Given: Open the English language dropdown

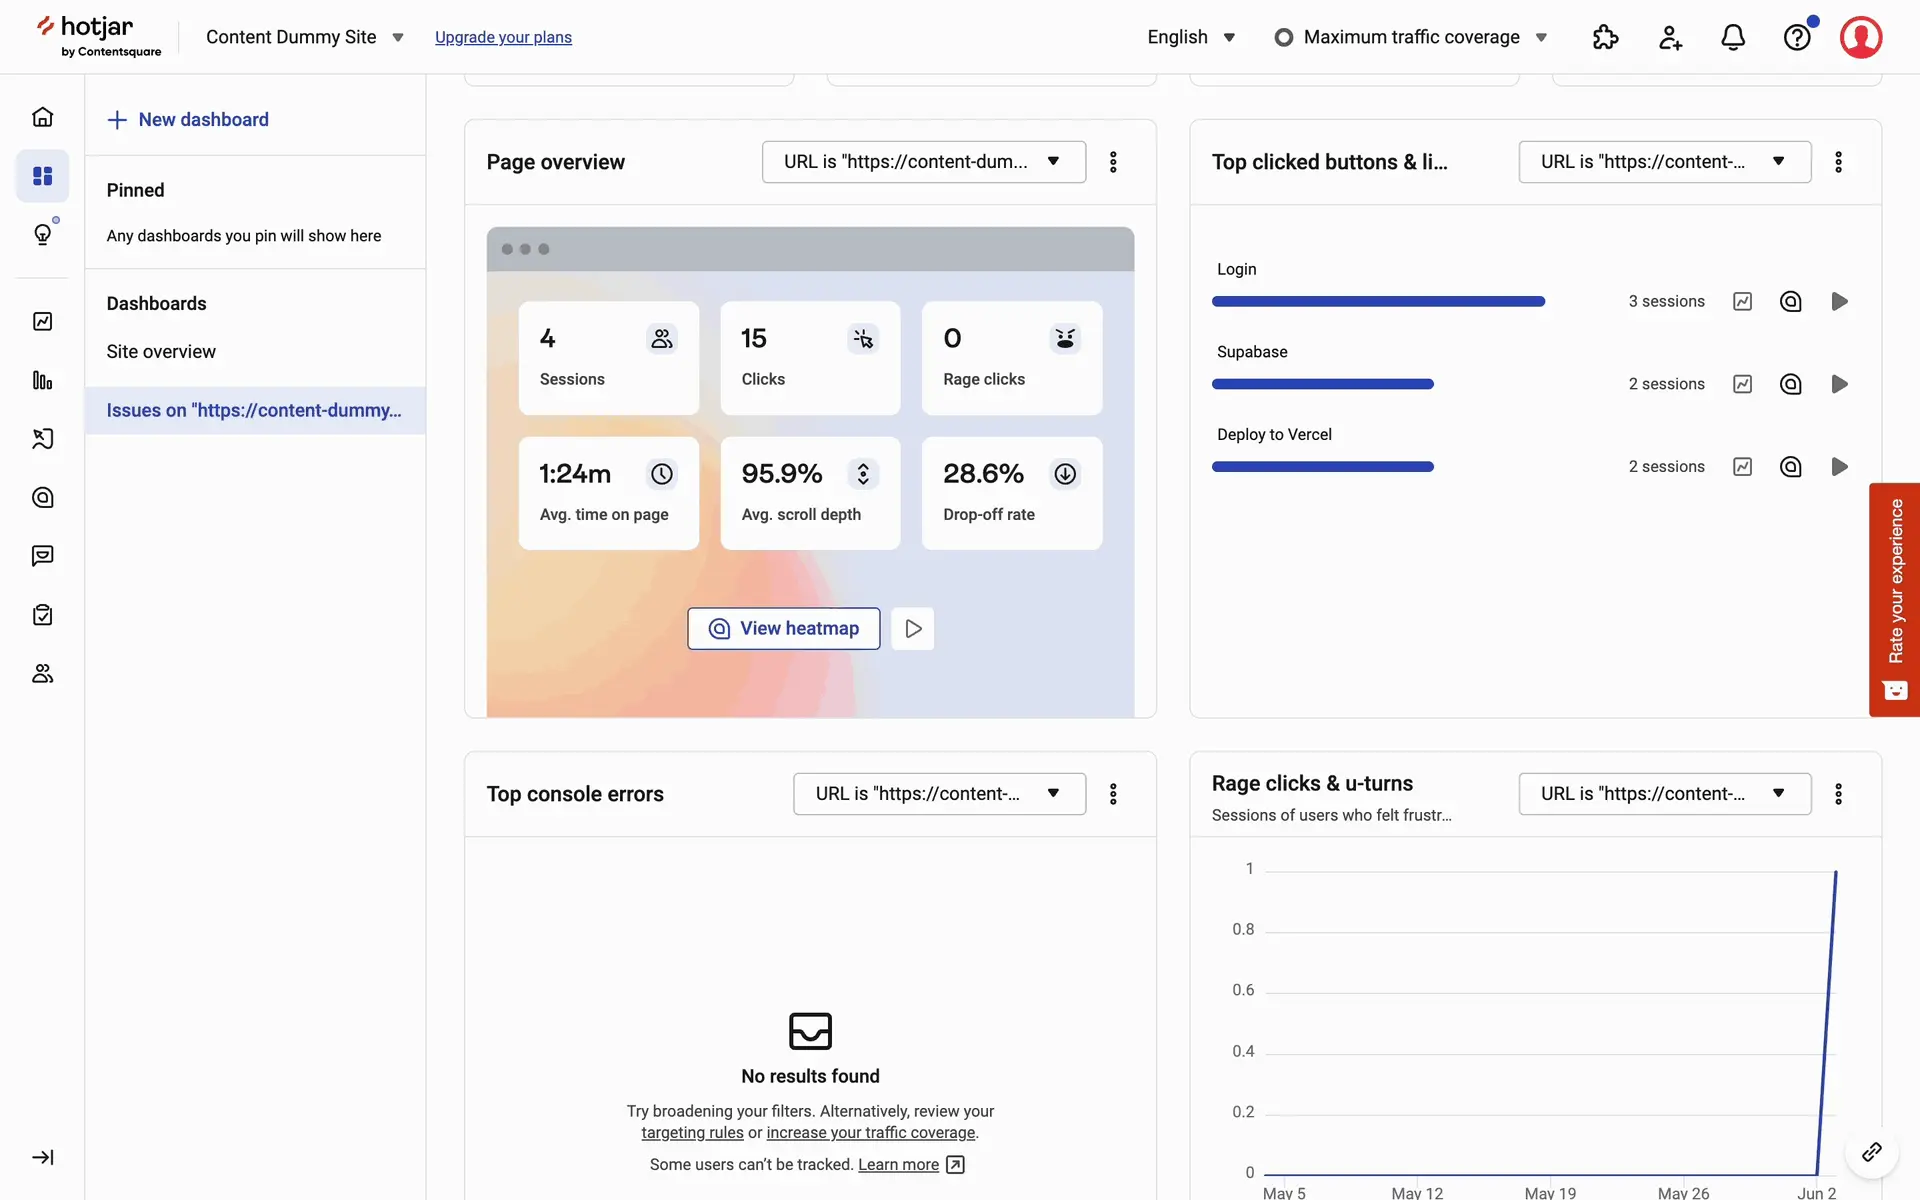Looking at the screenshot, I should [1191, 37].
